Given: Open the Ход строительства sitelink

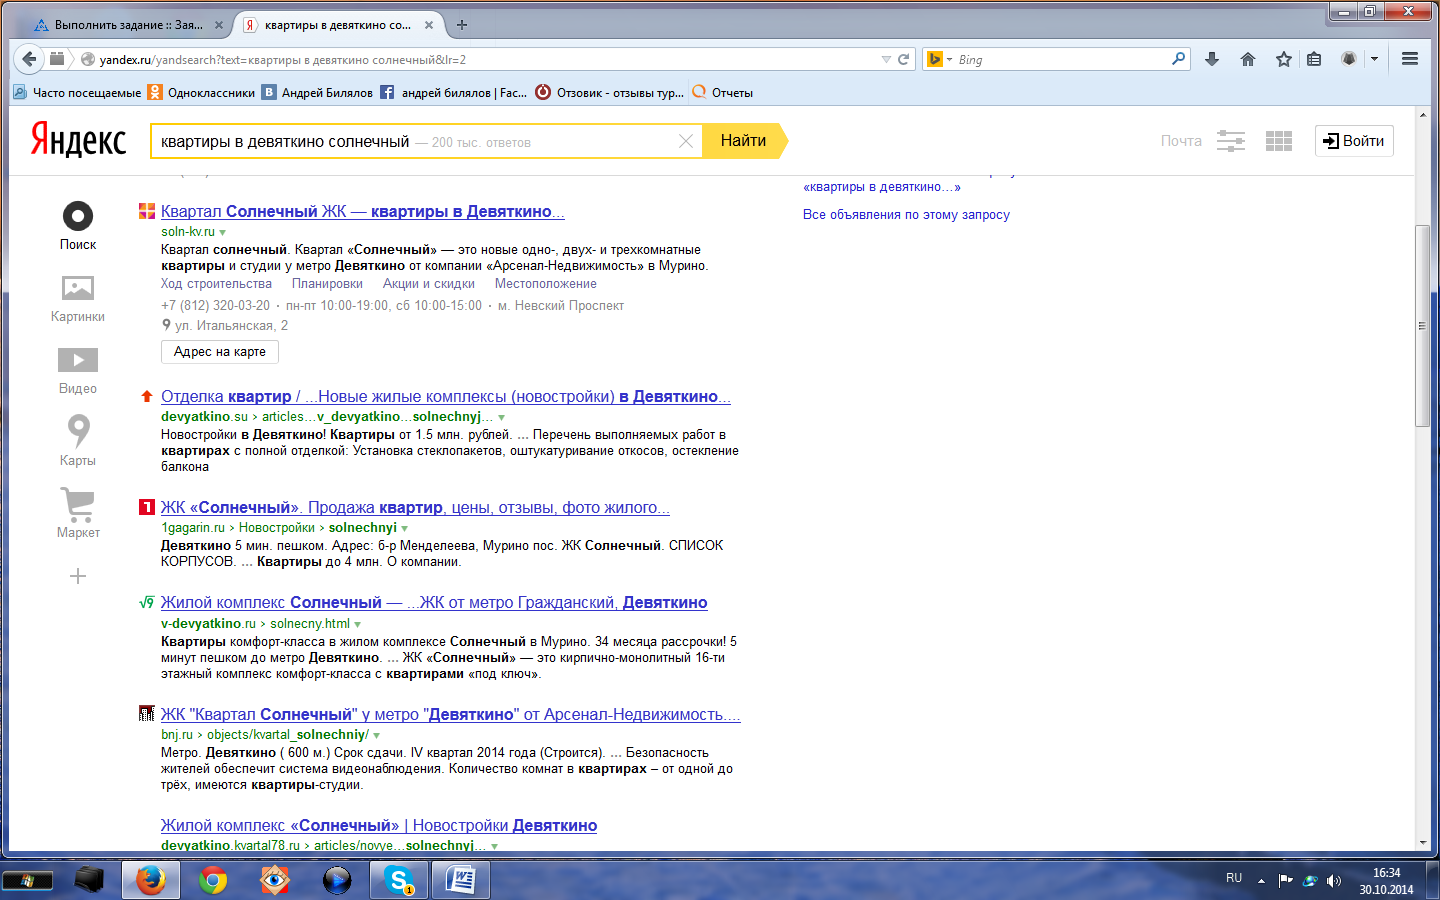Looking at the screenshot, I should 216,284.
